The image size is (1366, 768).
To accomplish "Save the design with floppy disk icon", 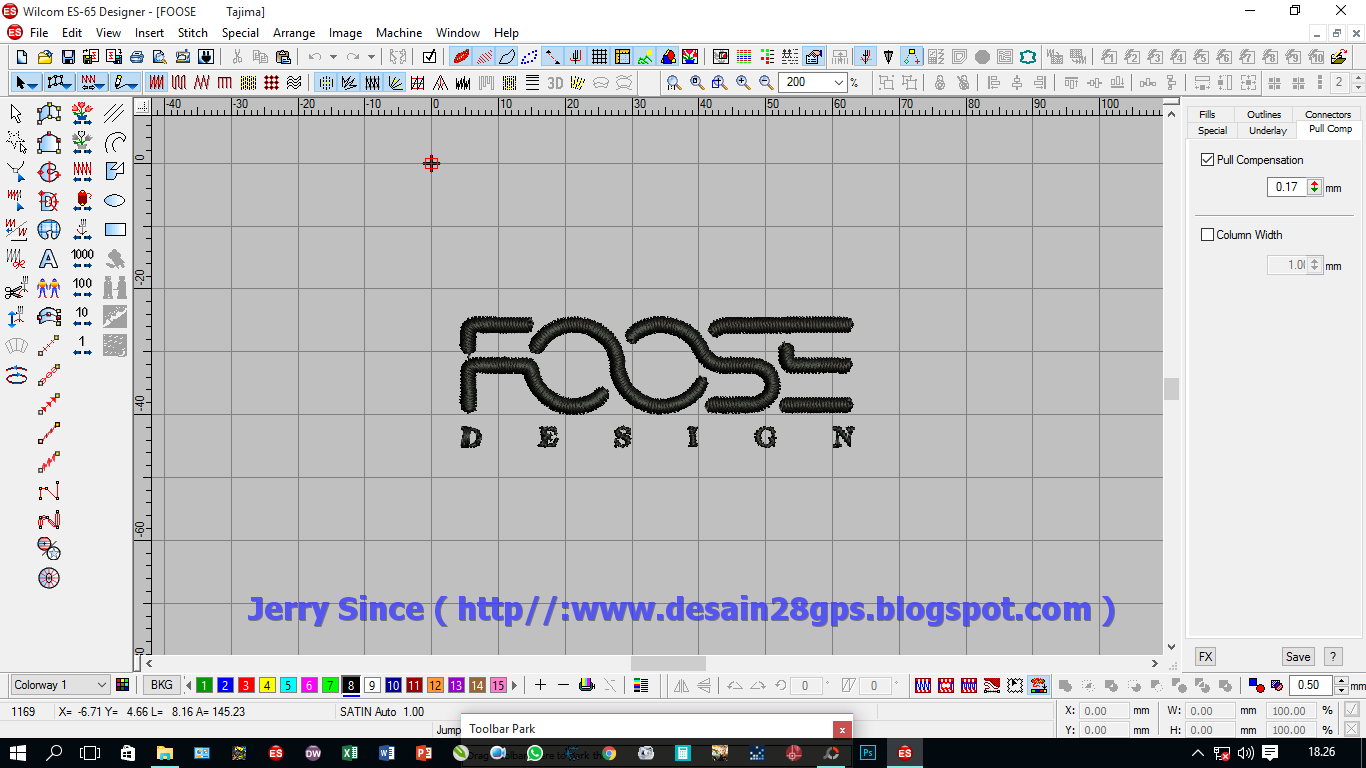I will (x=67, y=57).
